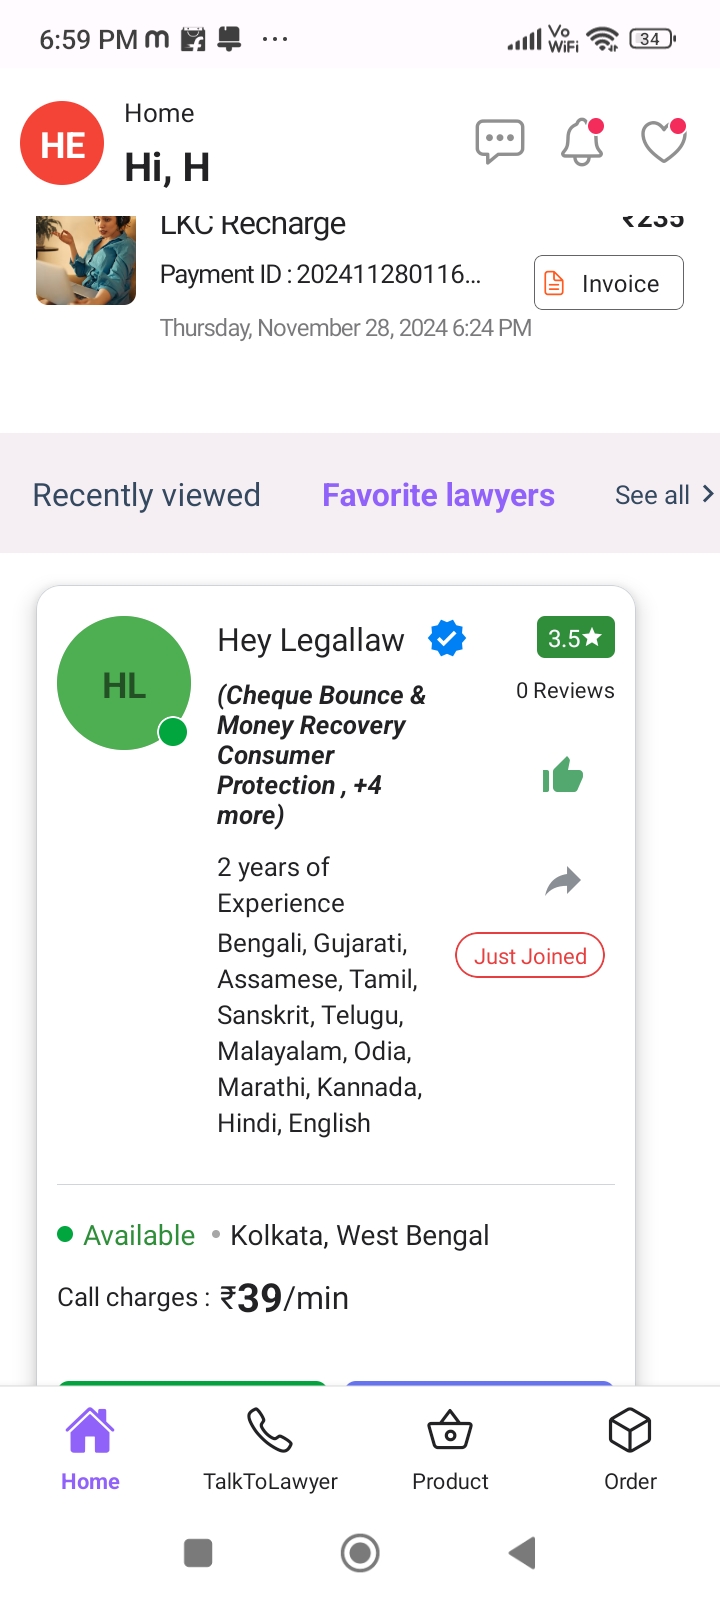Screen dimensions: 720x1600
Task: Go to the Home navigation tab
Action: (90, 1446)
